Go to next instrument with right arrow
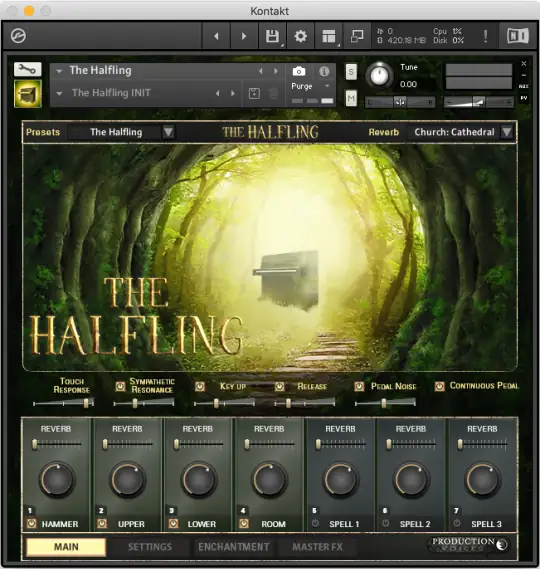540x569 pixels. pos(244,36)
